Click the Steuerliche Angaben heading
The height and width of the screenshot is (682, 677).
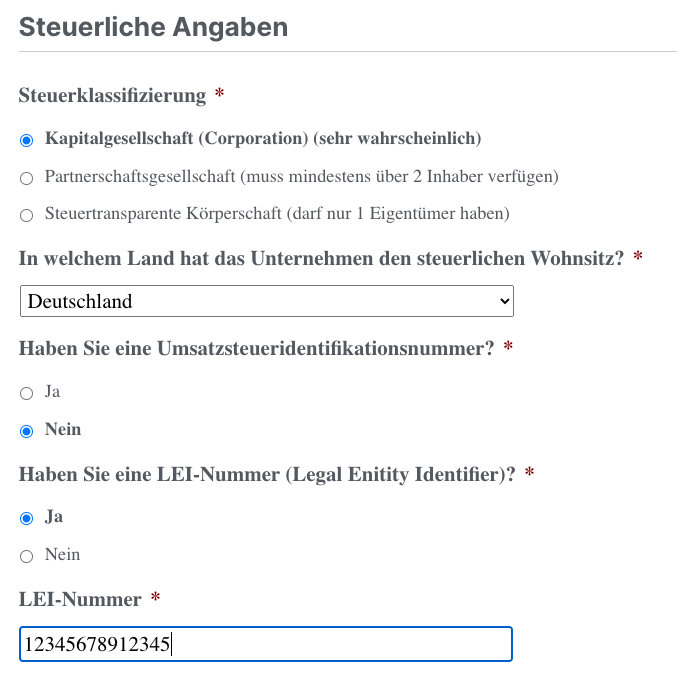click(153, 27)
